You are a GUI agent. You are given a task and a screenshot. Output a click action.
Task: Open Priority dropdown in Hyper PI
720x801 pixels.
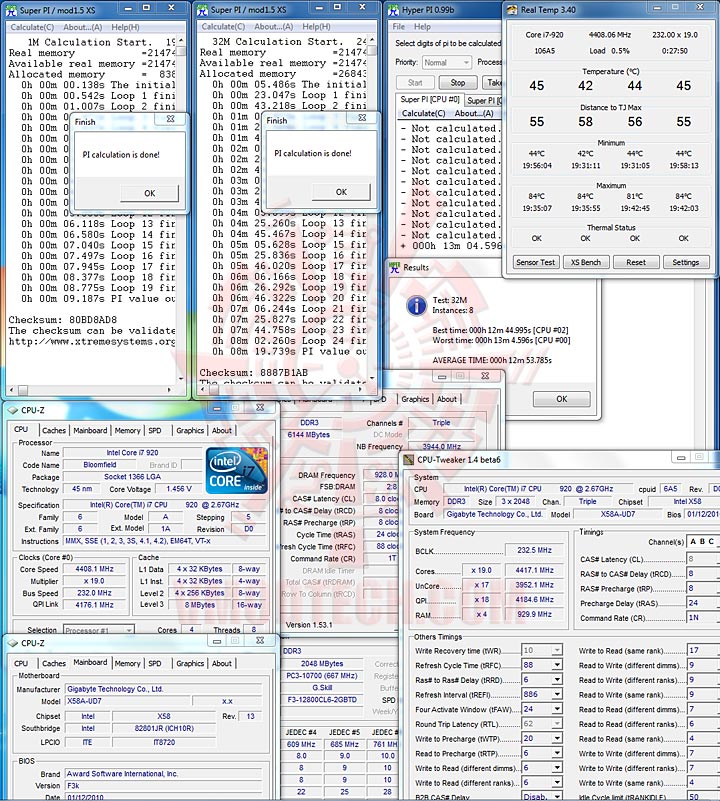[447, 62]
